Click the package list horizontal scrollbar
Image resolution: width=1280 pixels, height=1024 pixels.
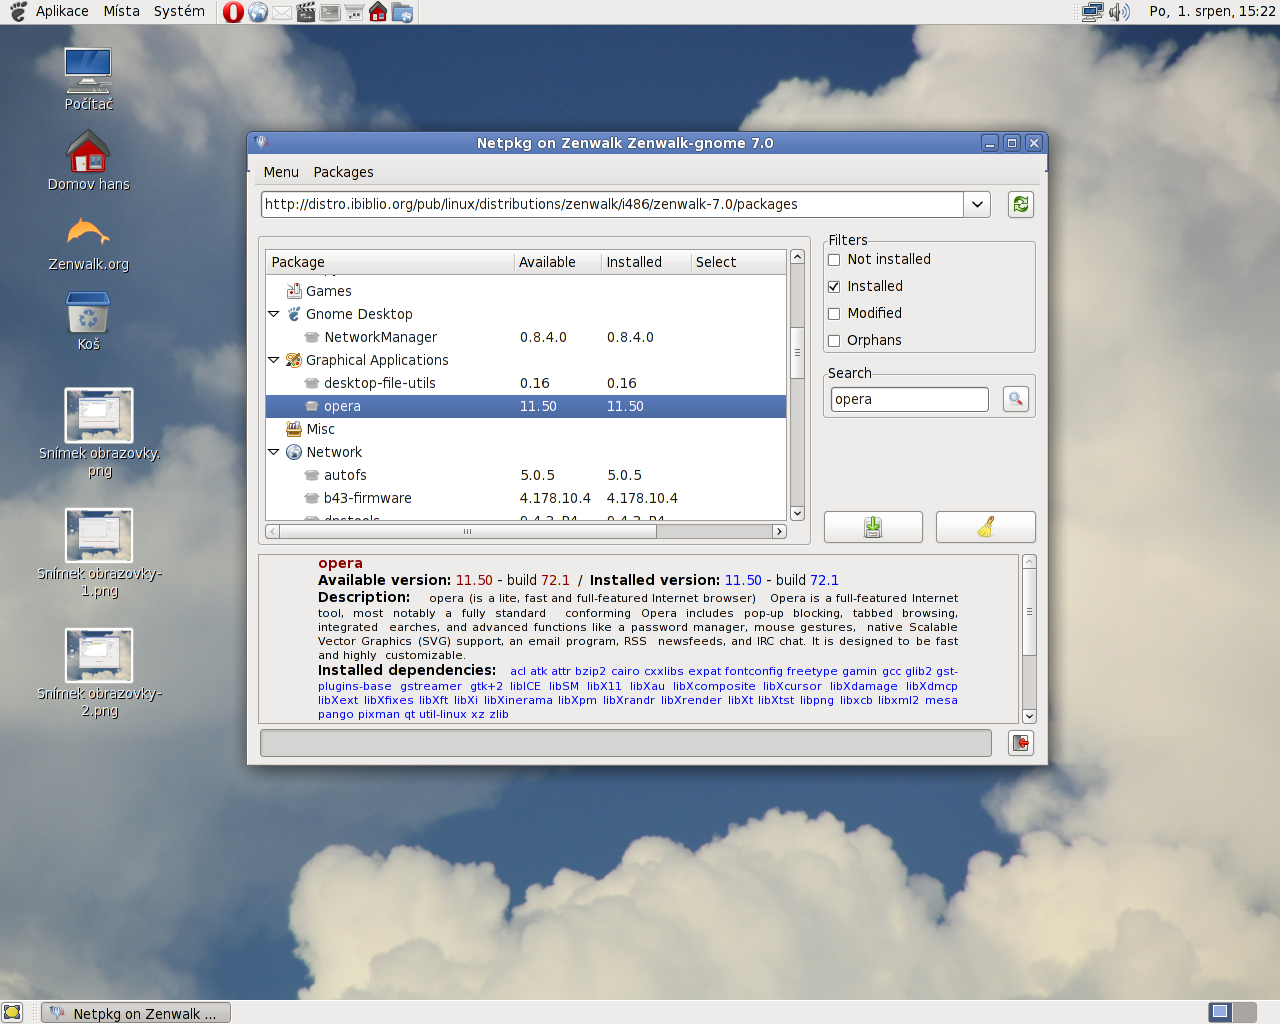(525, 532)
